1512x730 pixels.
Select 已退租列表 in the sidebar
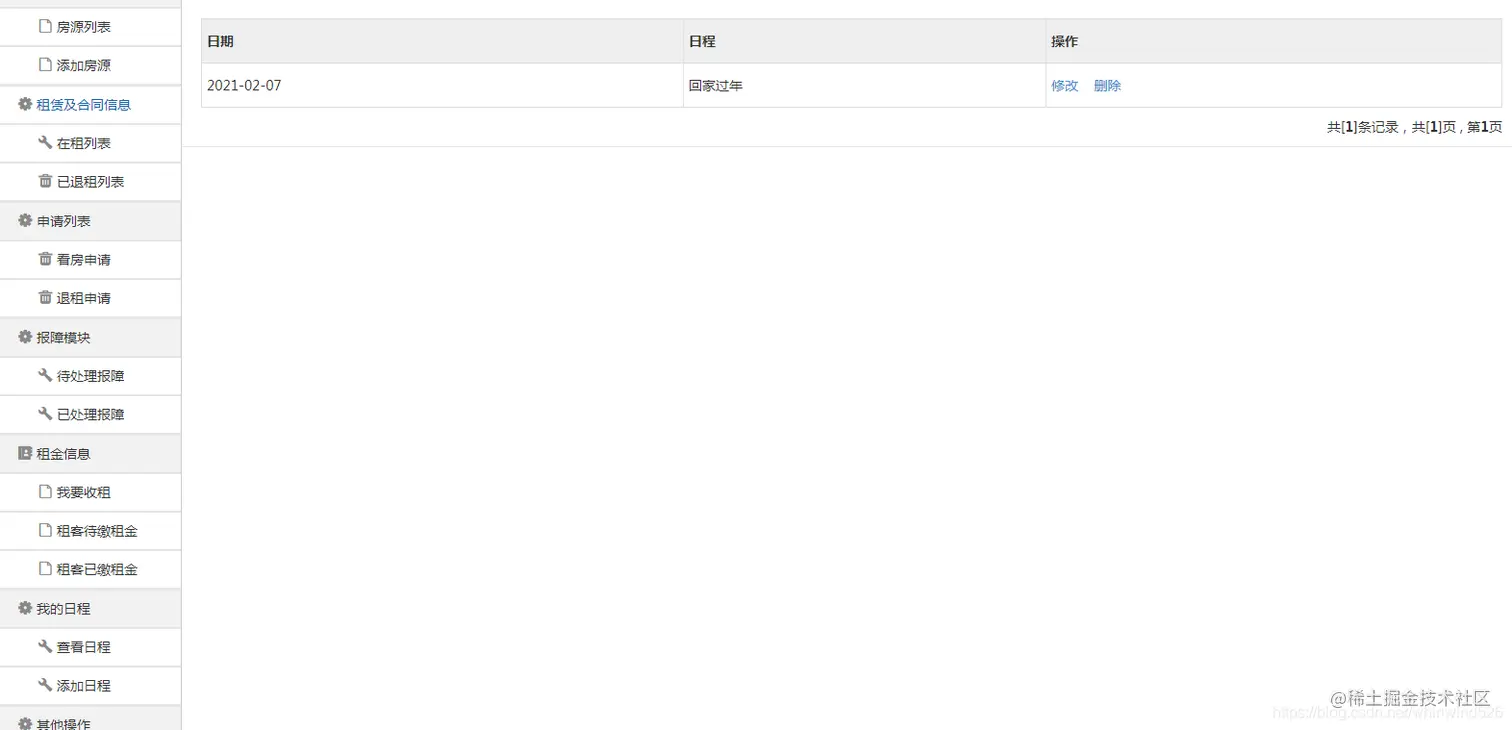pyautogui.click(x=90, y=181)
